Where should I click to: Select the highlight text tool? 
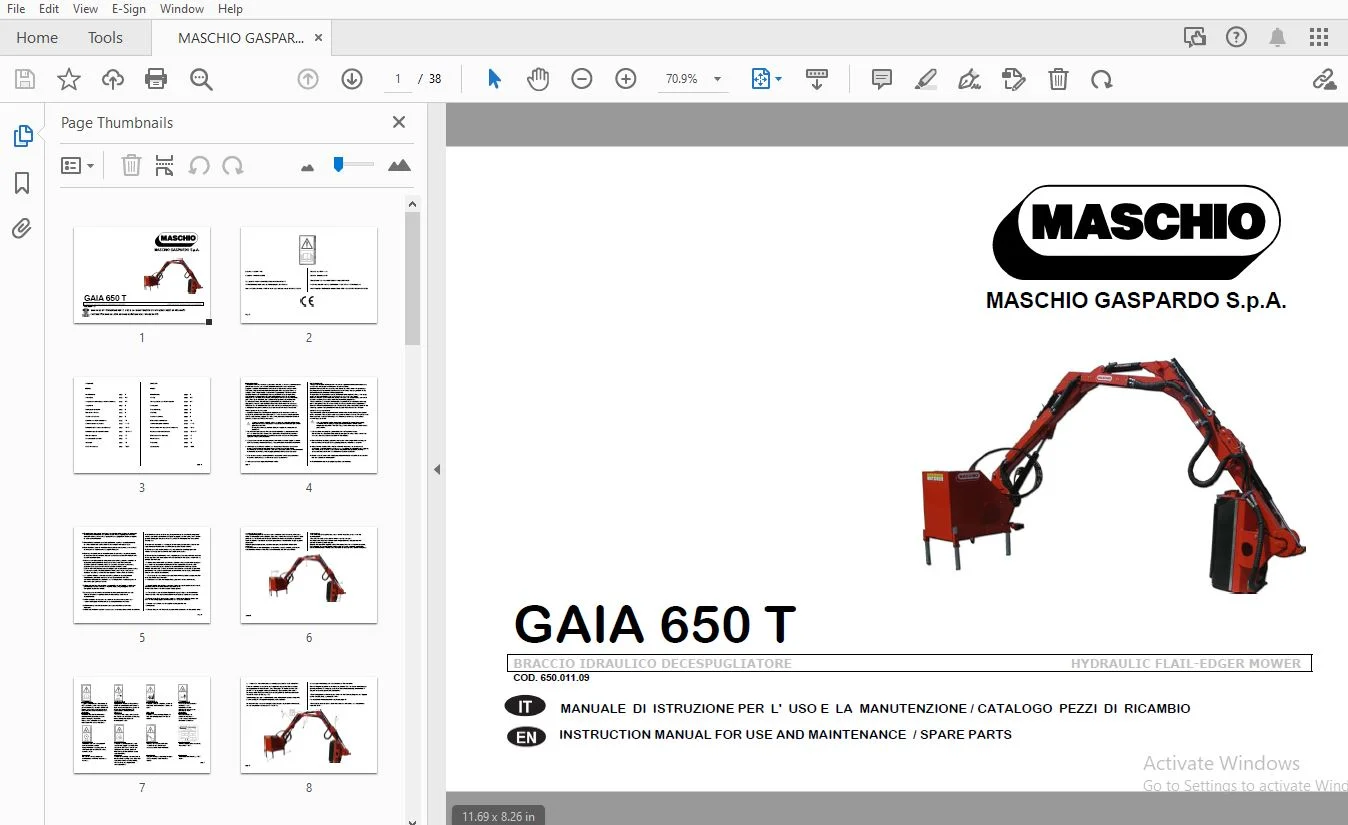tap(925, 79)
